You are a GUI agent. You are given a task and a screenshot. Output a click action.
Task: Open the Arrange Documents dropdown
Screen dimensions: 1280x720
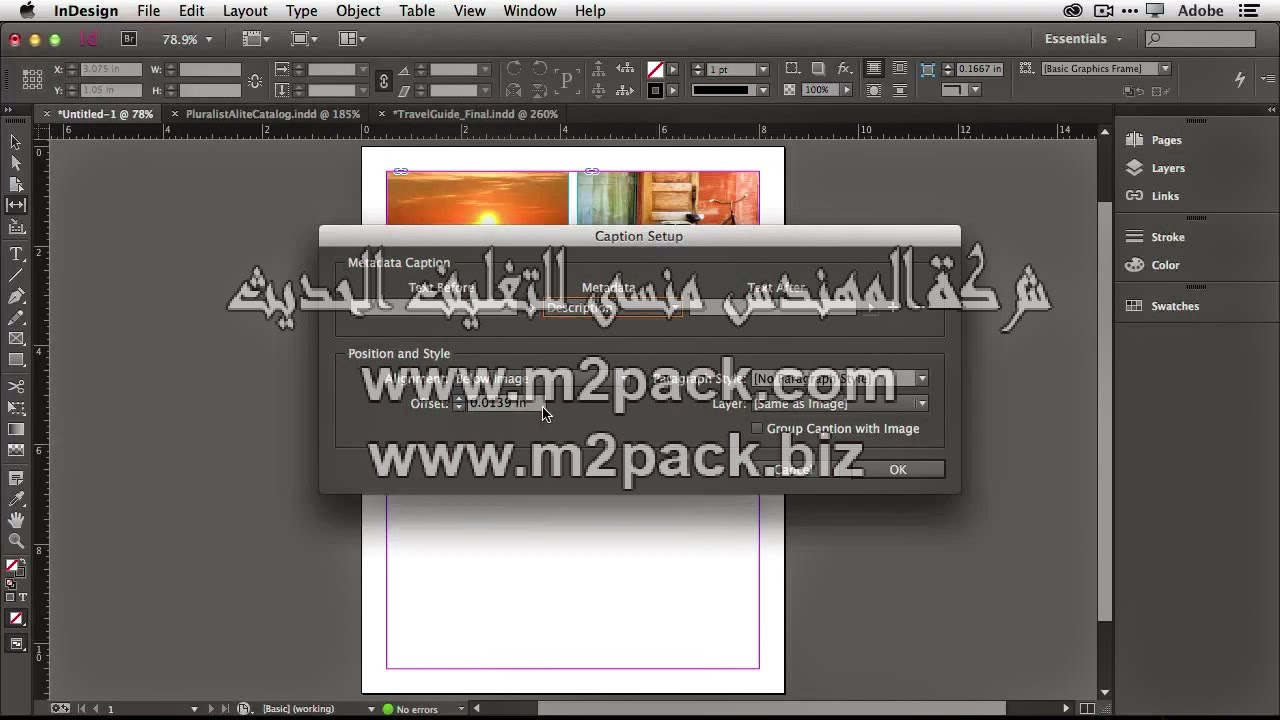[353, 39]
